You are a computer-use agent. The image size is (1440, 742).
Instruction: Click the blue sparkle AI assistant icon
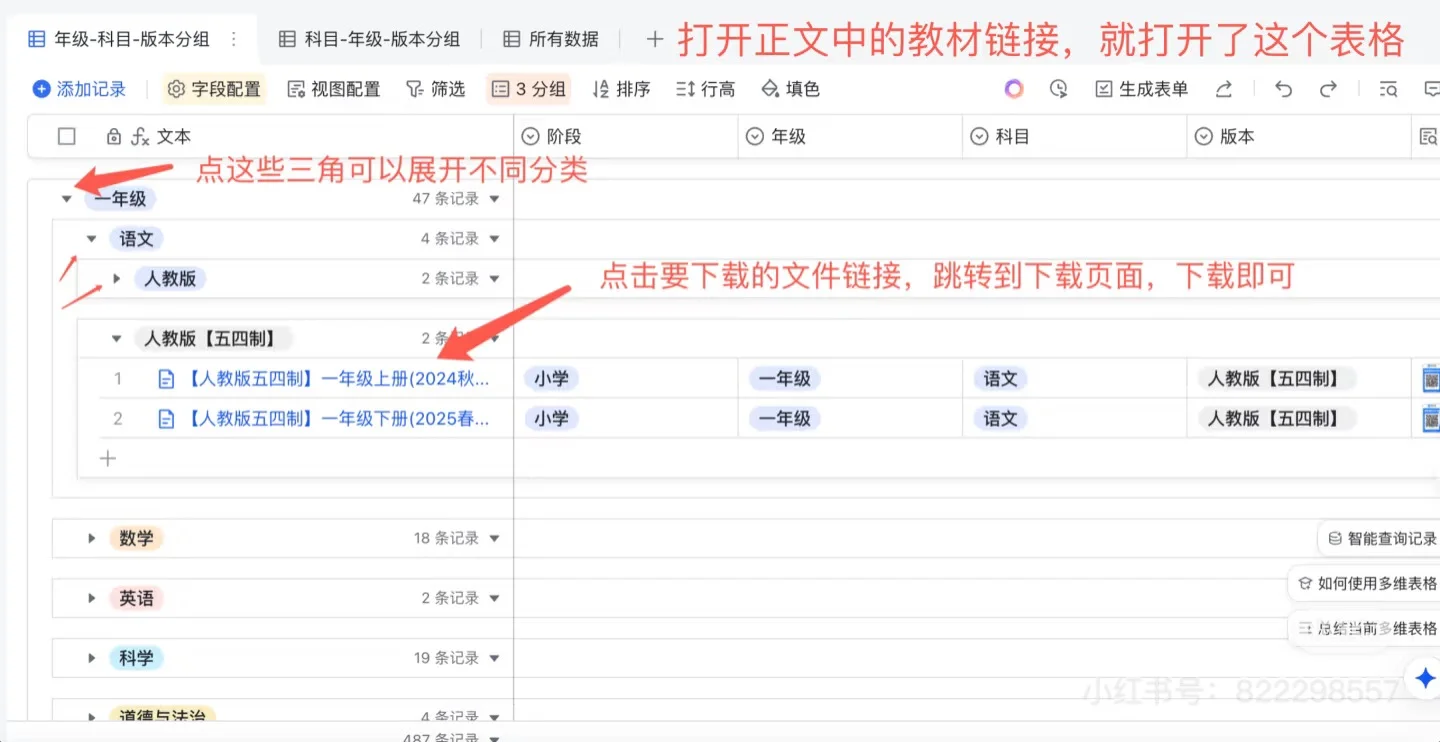point(1424,678)
